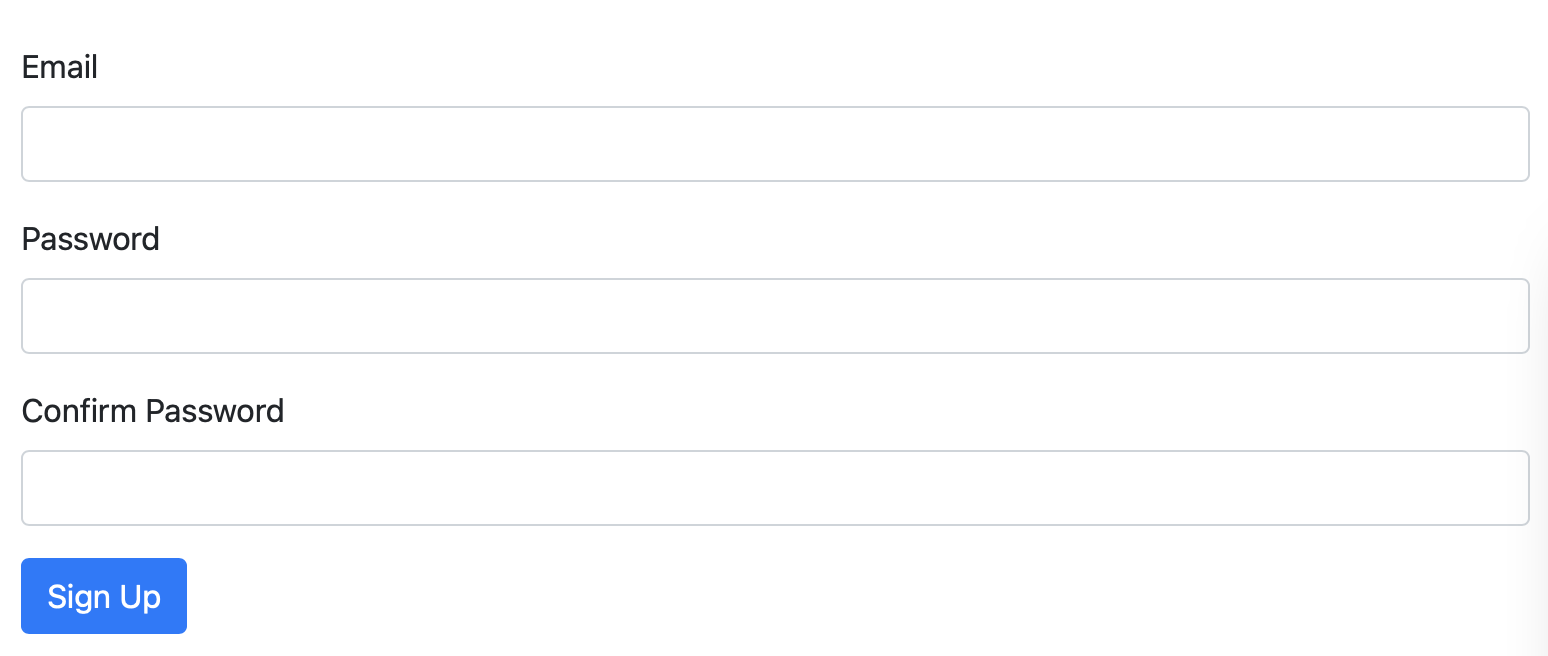This screenshot has width=1548, height=656.
Task: Click the Password label text
Action: (91, 239)
